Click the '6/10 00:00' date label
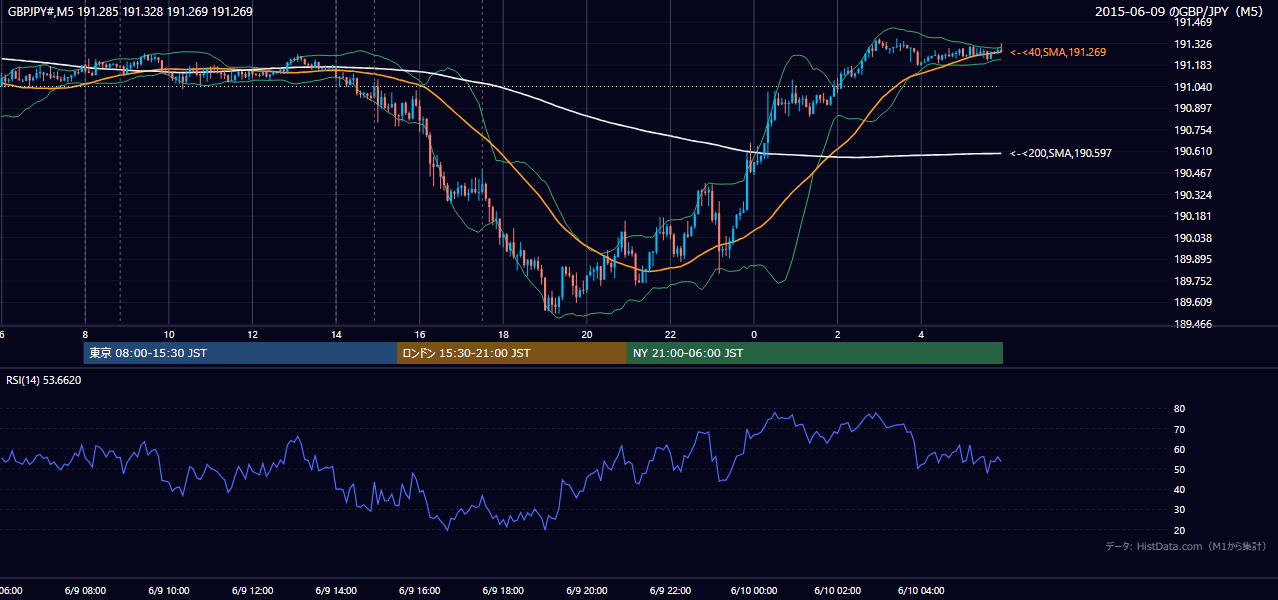Screen dimensions: 1278x600 [754, 590]
